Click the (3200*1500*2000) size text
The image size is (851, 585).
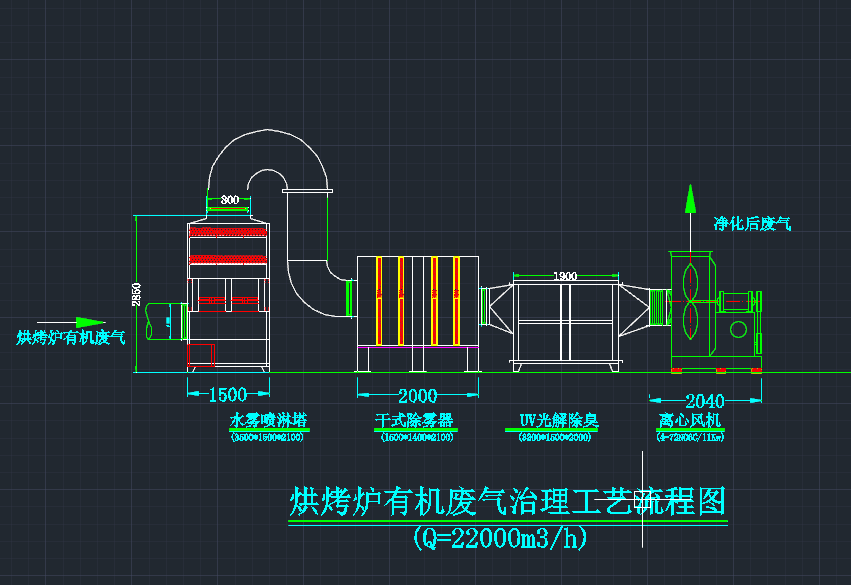click(x=555, y=437)
